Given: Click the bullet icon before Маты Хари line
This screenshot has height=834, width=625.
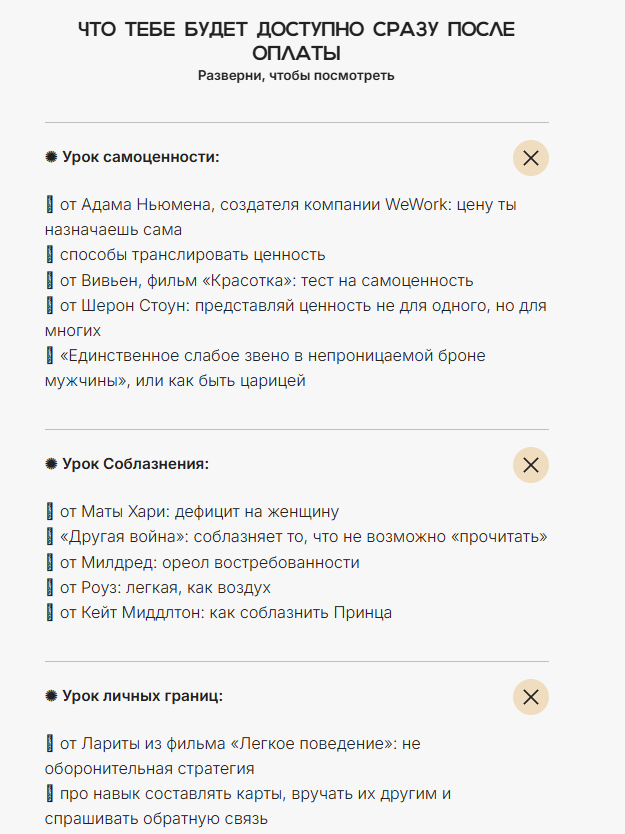Looking at the screenshot, I should [50, 512].
